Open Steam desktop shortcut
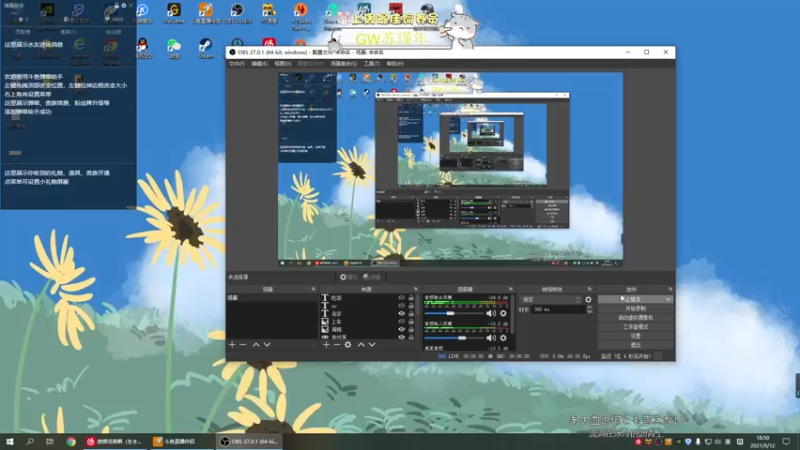The height and width of the screenshot is (450, 800). pyautogui.click(x=206, y=48)
